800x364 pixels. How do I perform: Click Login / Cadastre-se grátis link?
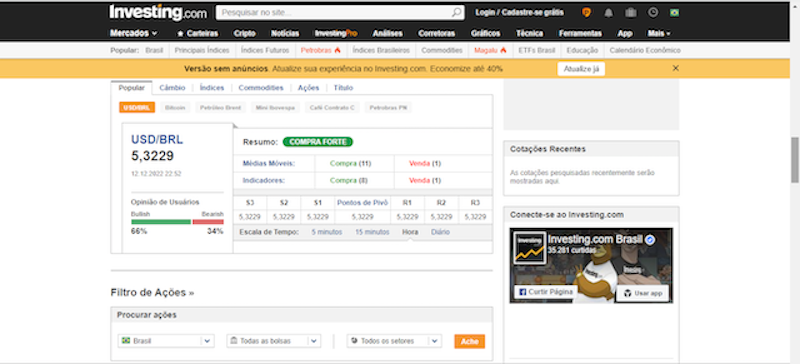pyautogui.click(x=519, y=13)
